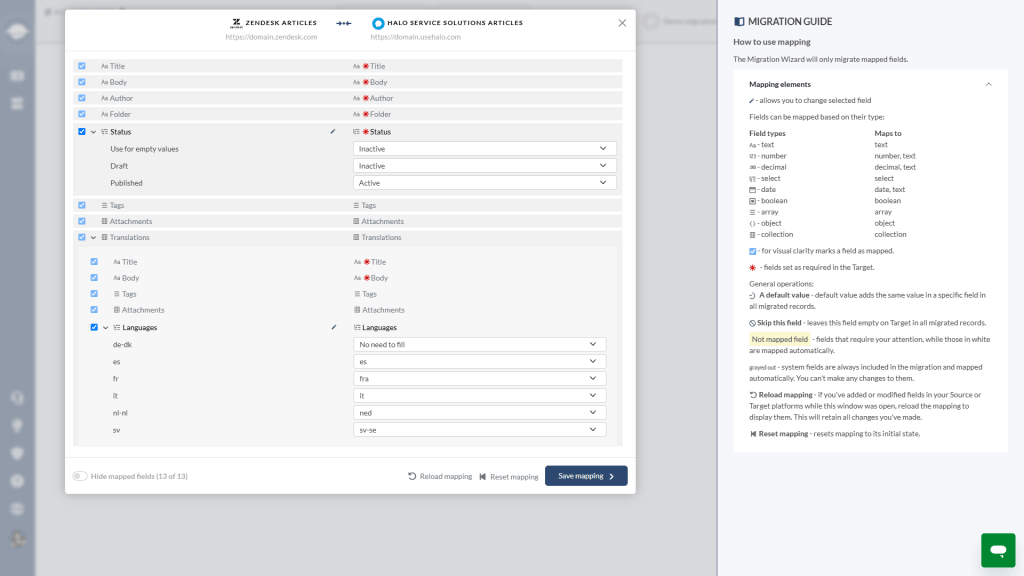Open the 'Use for empty values' dropdown
This screenshot has height=576, width=1024.
point(485,149)
